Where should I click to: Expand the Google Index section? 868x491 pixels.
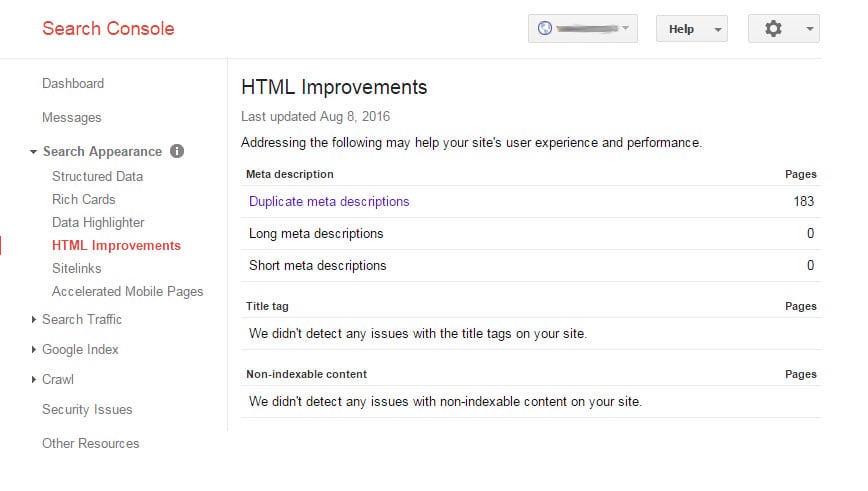[34, 349]
